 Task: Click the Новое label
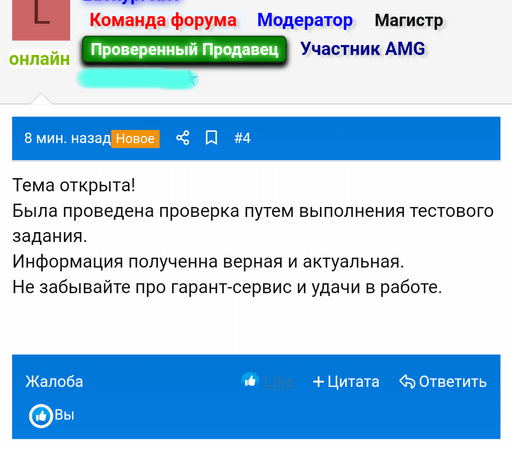point(135,138)
